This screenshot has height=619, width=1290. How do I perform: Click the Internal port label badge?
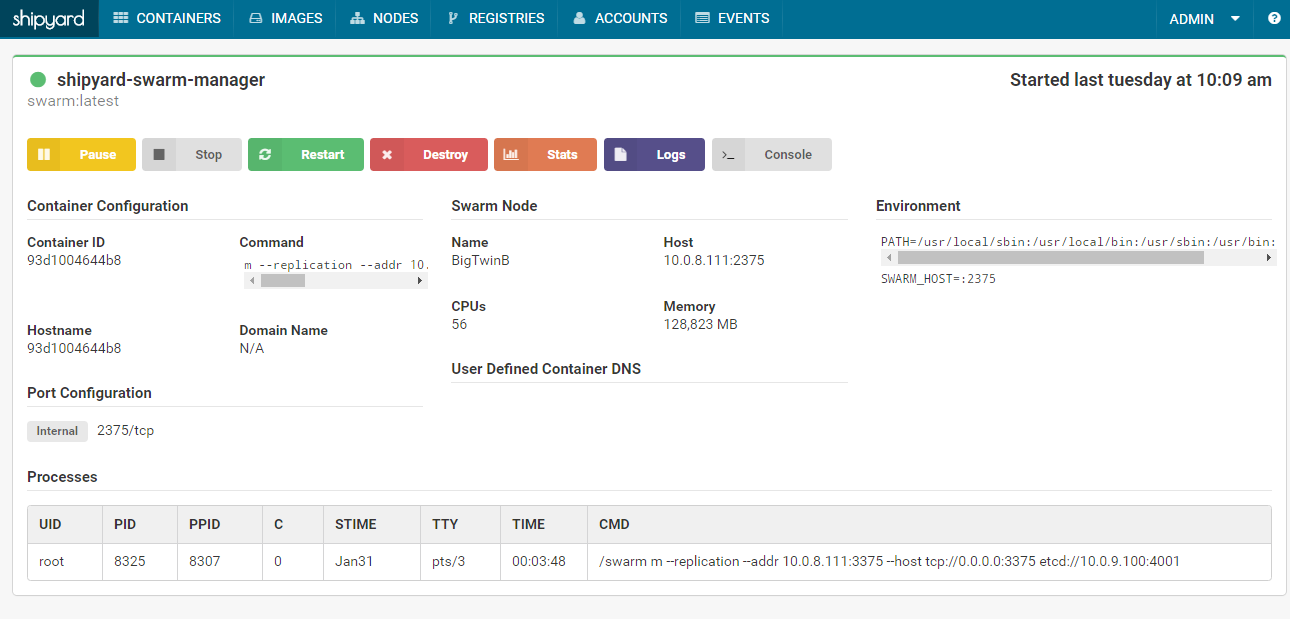(57, 431)
